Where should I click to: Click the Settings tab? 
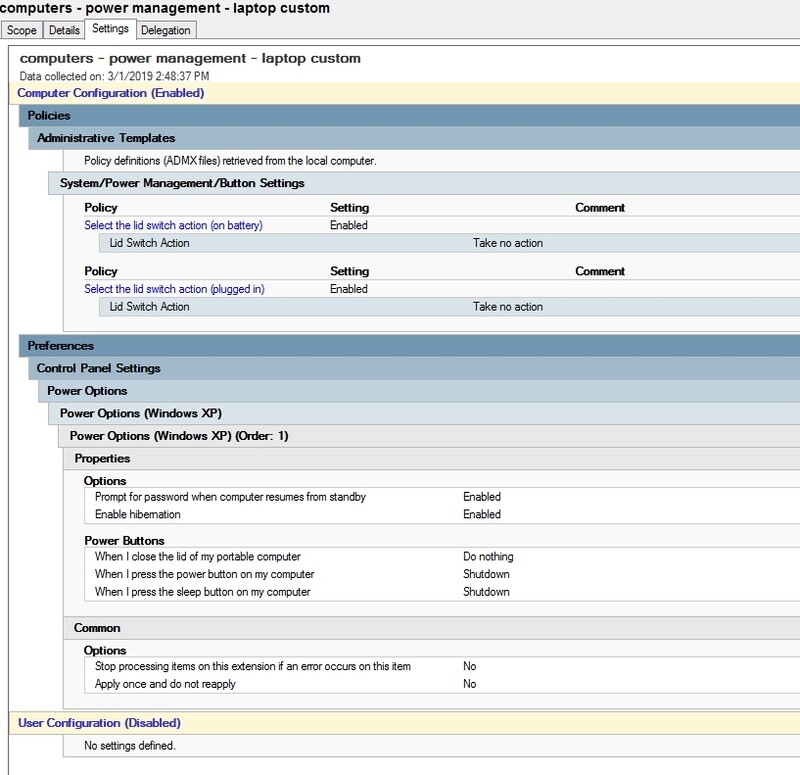[x=112, y=30]
